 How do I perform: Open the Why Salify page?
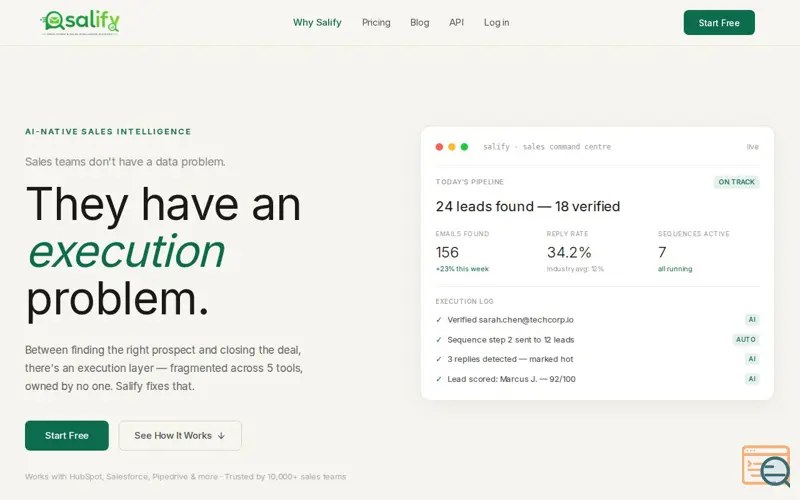click(317, 22)
